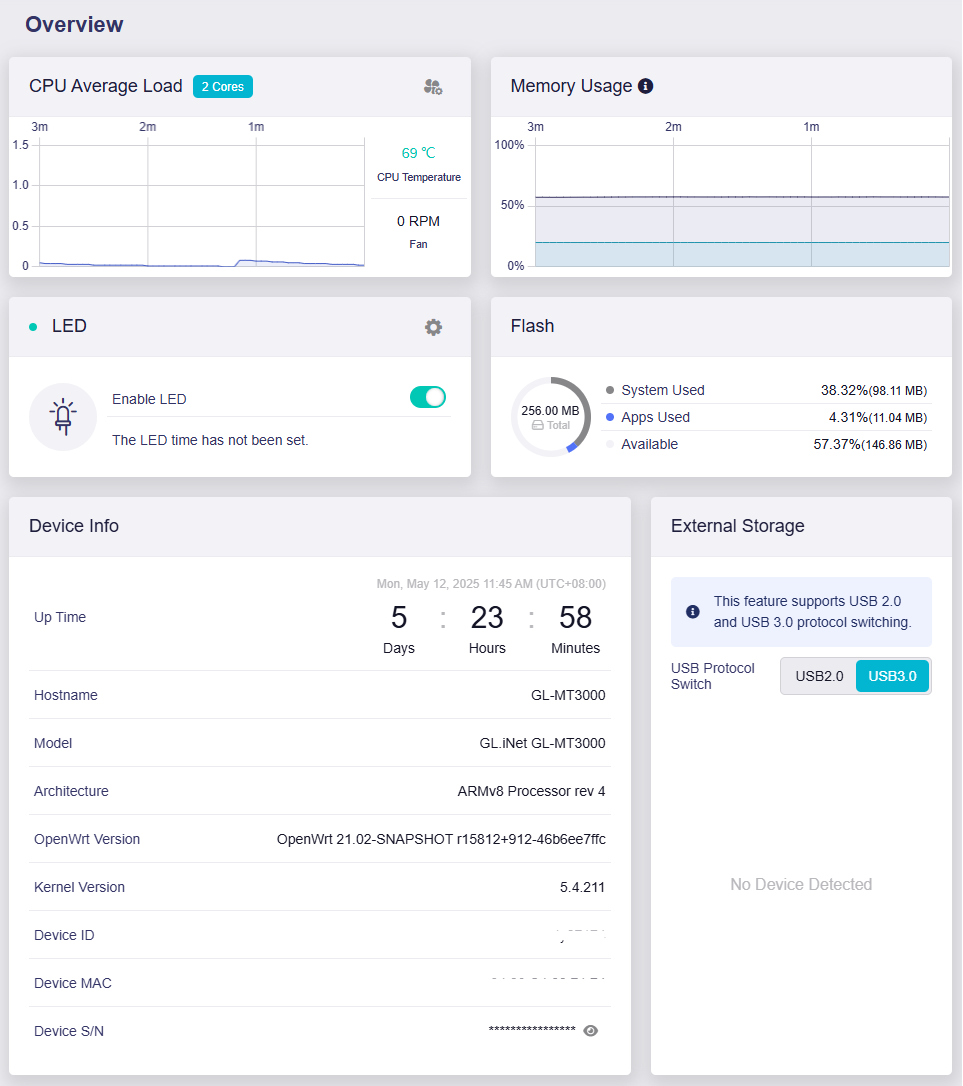The height and width of the screenshot is (1086, 963).
Task: Click the hostname value GL-MT3000
Action: coord(568,695)
